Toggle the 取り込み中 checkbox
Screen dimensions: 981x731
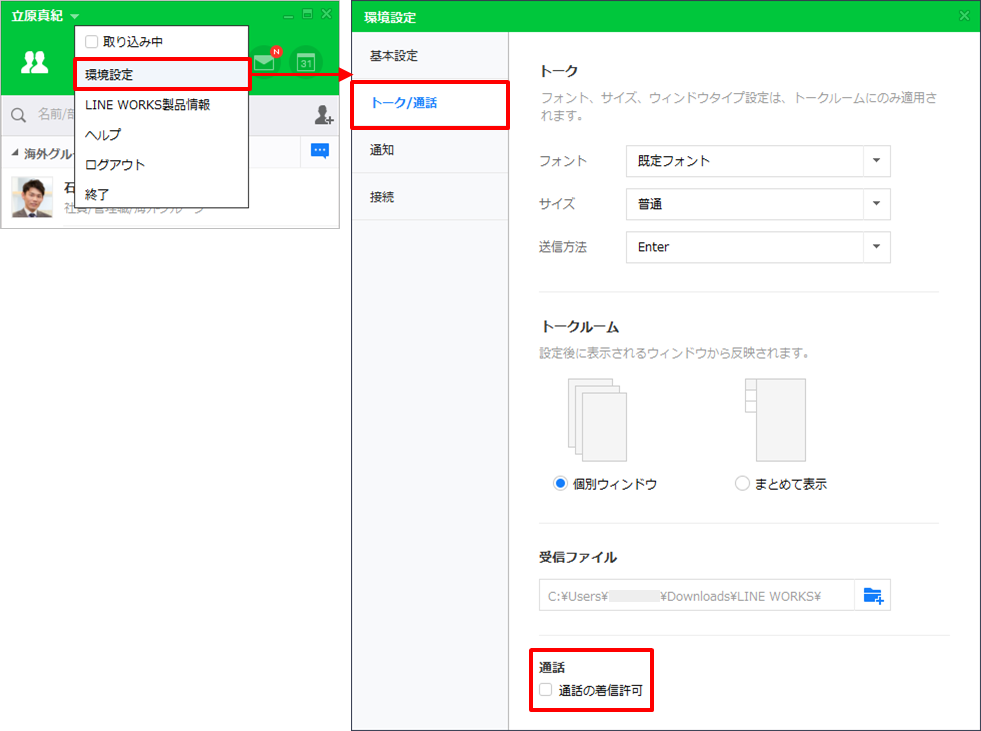tap(91, 42)
